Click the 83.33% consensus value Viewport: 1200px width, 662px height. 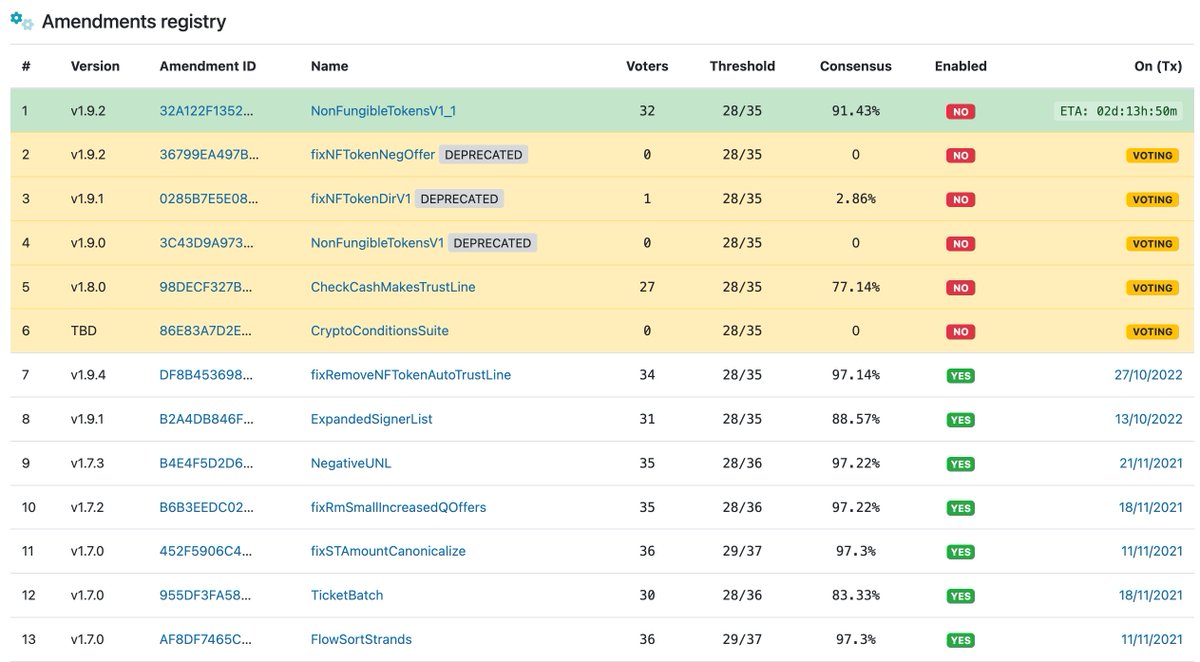(x=856, y=595)
